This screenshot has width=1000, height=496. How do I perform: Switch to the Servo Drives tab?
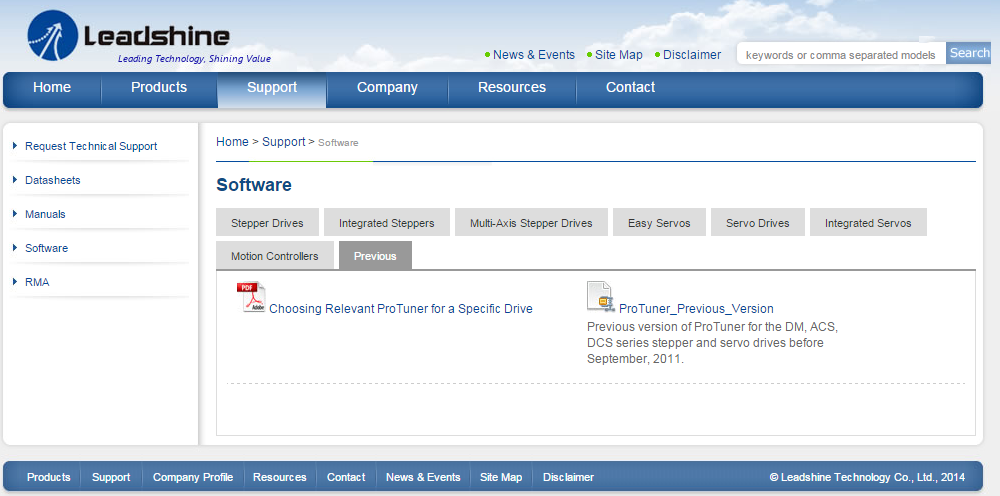pyautogui.click(x=758, y=222)
